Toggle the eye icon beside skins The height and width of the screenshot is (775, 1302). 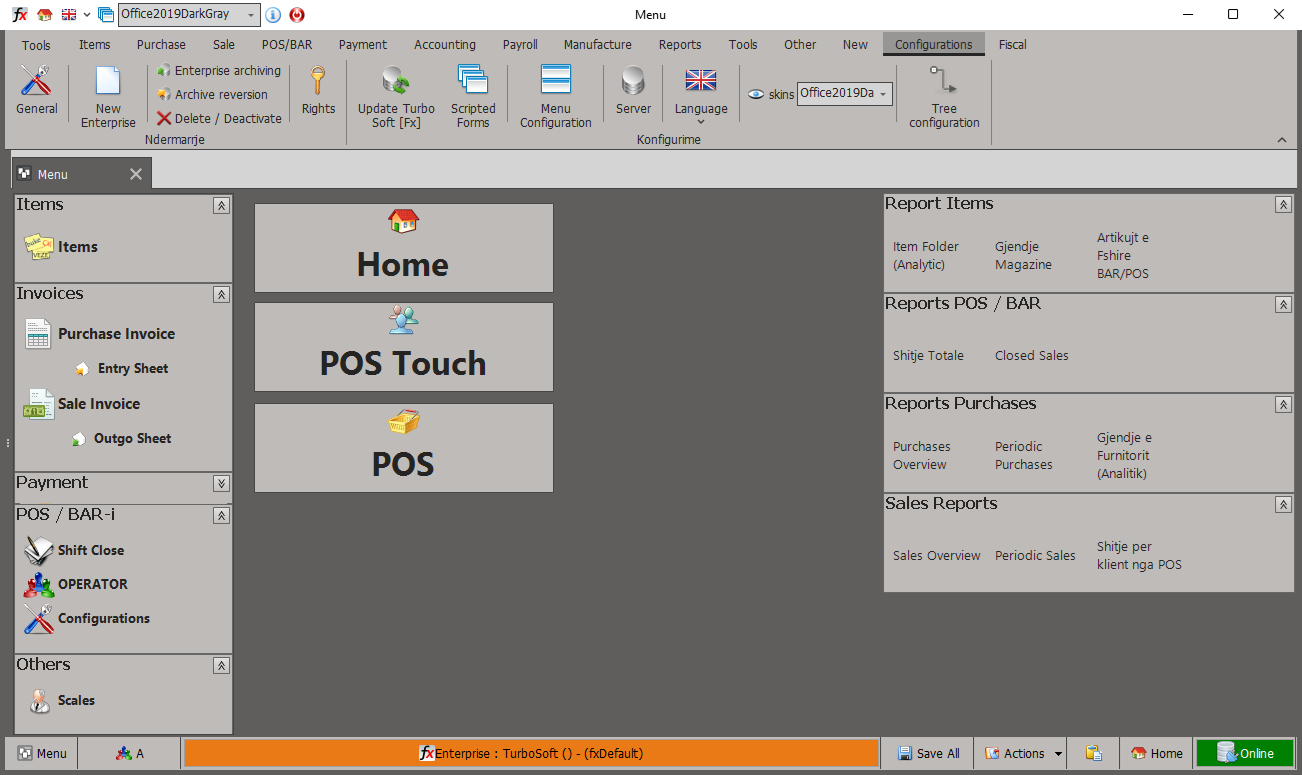(x=756, y=94)
